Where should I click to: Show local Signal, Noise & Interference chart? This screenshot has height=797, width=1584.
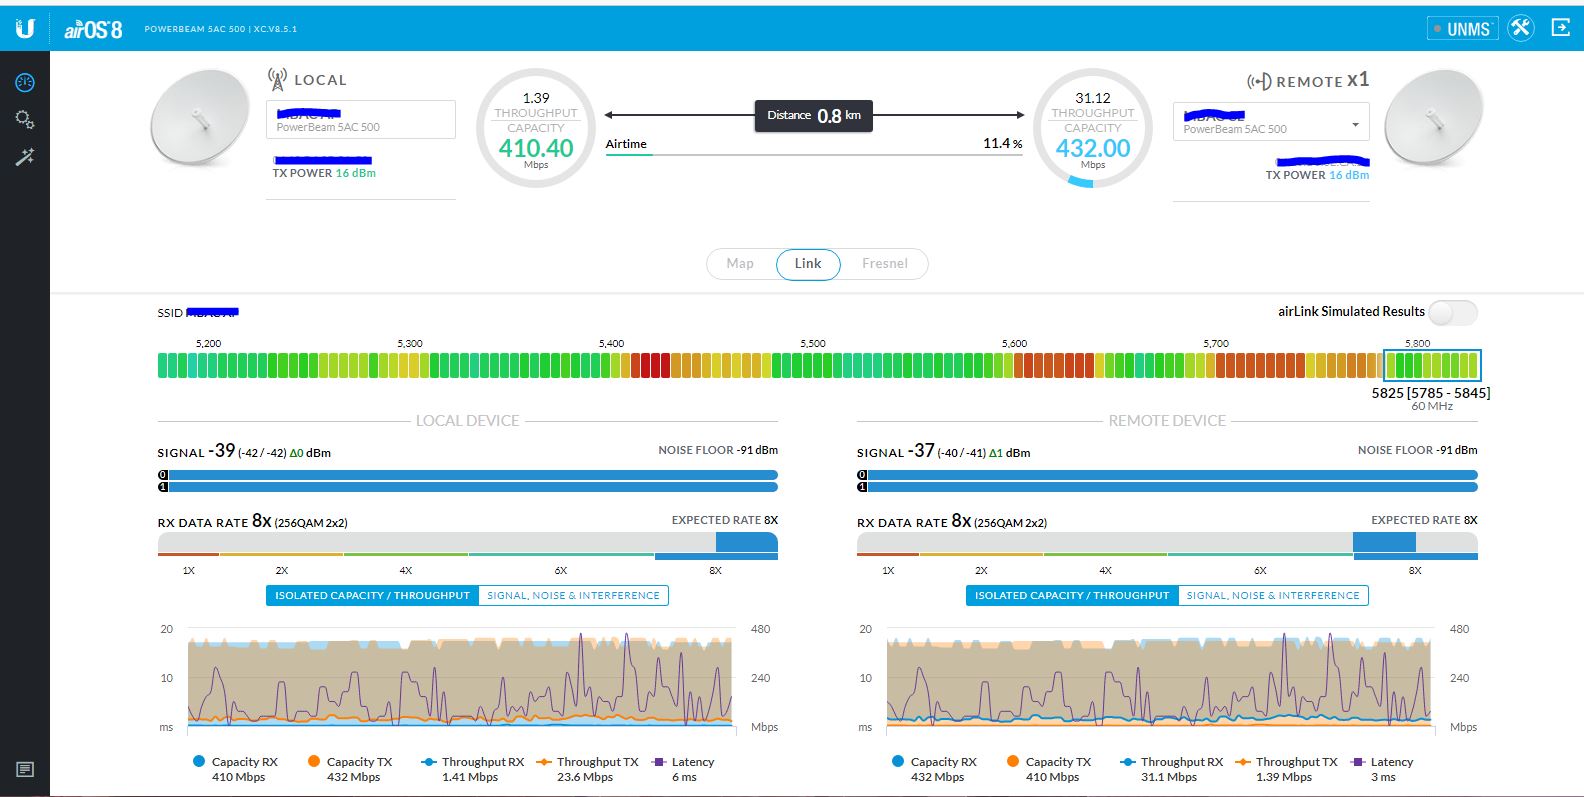pos(573,596)
